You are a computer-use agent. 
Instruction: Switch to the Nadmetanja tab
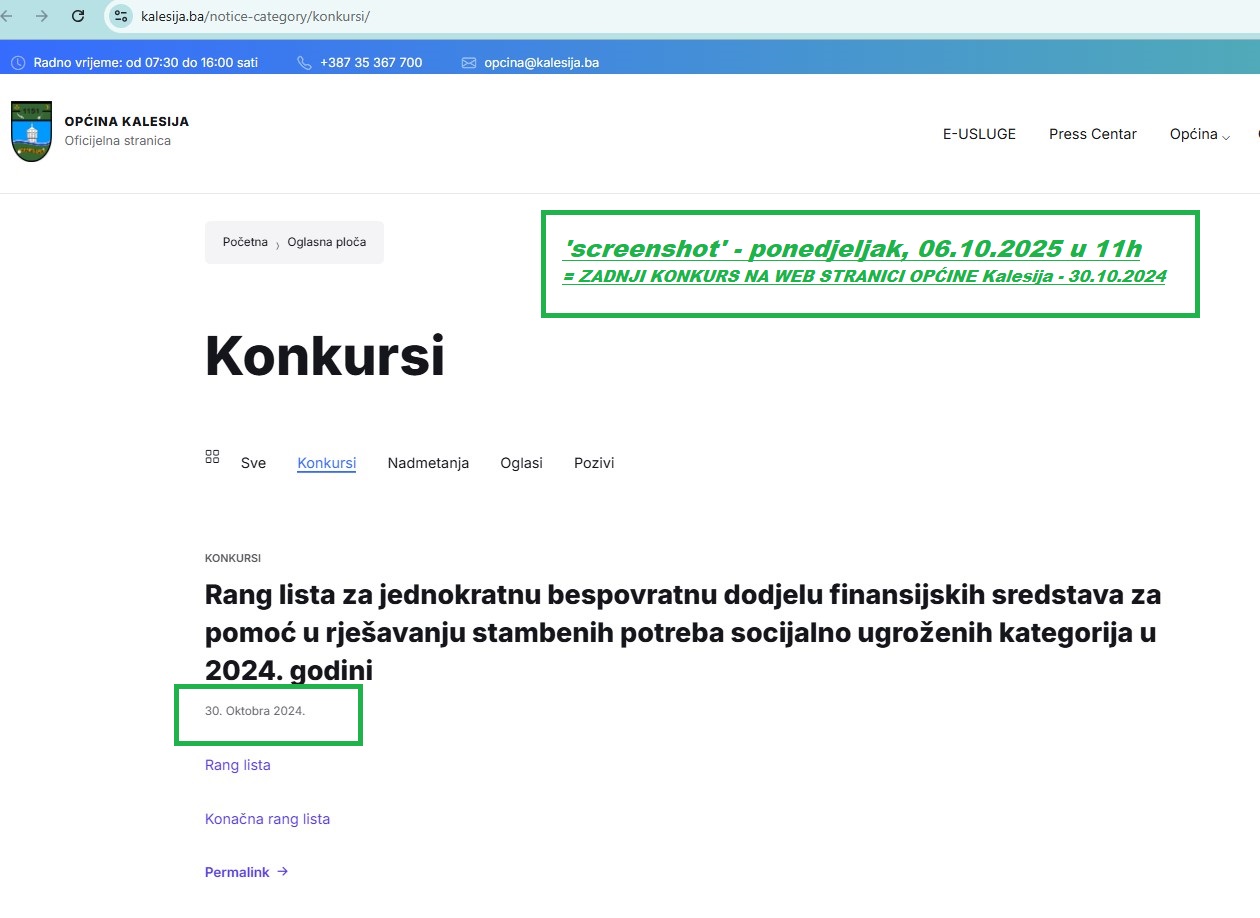coord(428,463)
